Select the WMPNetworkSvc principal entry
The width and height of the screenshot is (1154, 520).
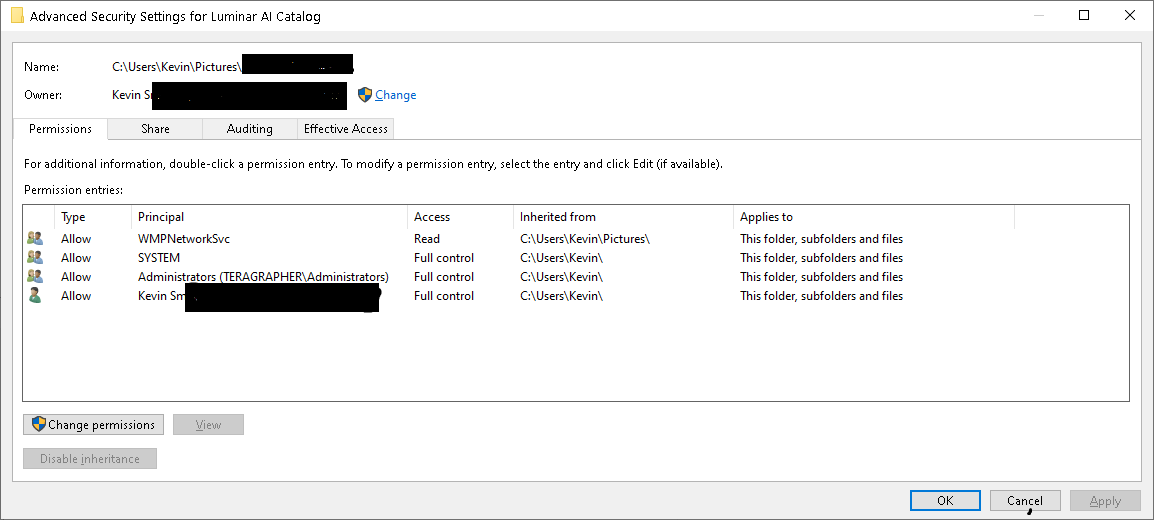click(x=184, y=238)
